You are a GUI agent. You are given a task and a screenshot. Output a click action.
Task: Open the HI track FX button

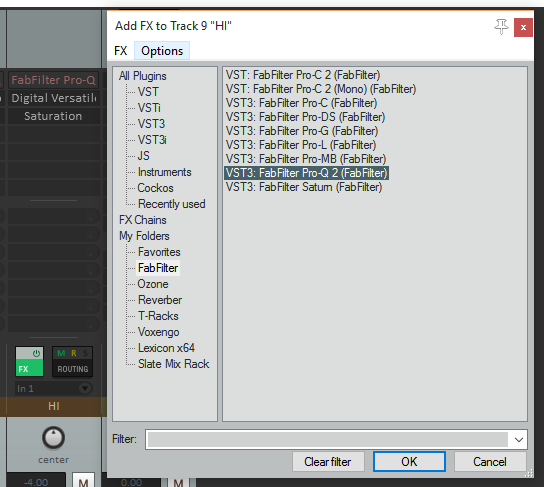pos(29,368)
